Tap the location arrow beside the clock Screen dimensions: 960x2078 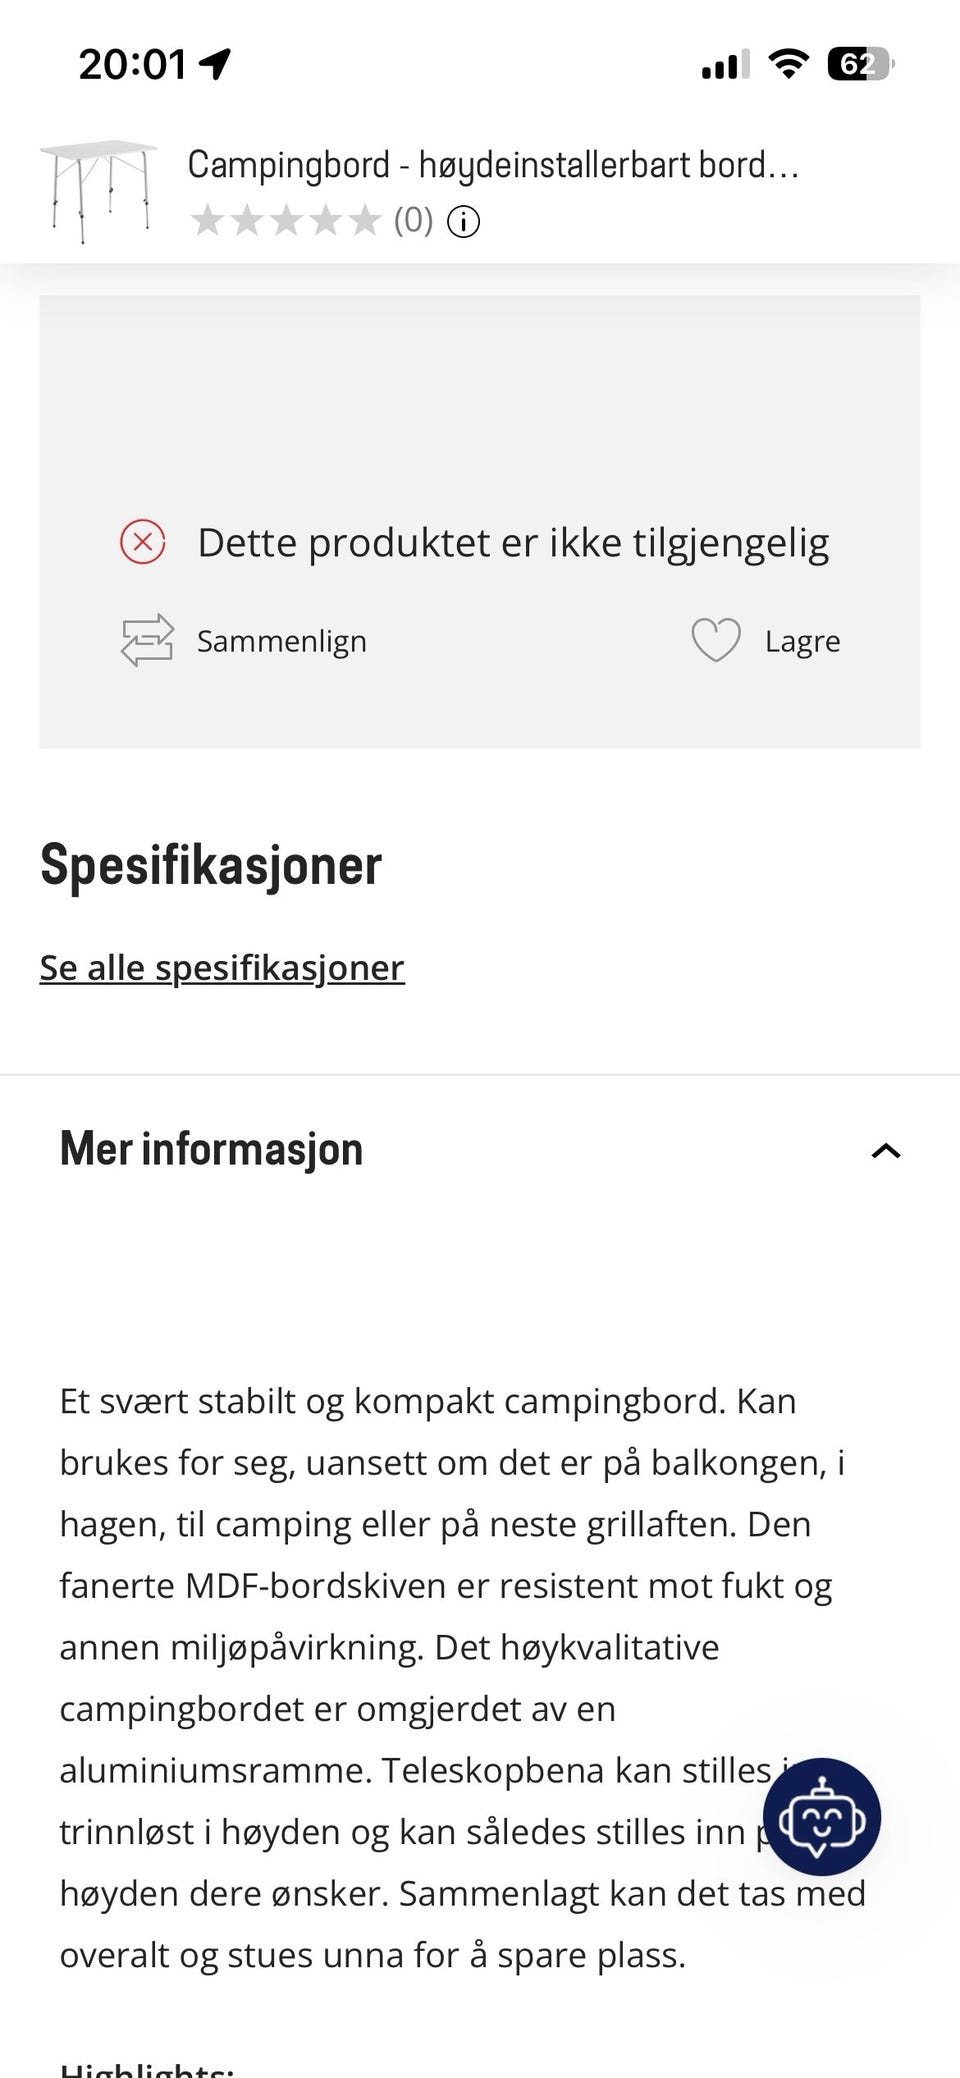(215, 64)
